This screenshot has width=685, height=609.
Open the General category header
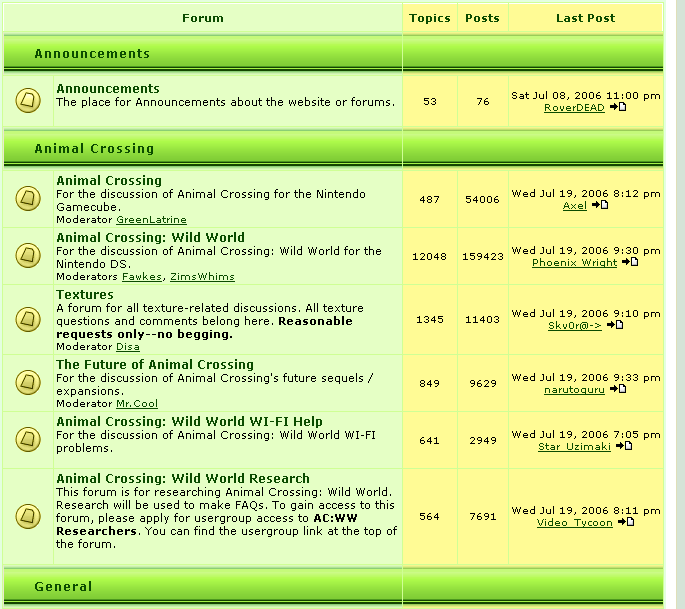click(63, 587)
